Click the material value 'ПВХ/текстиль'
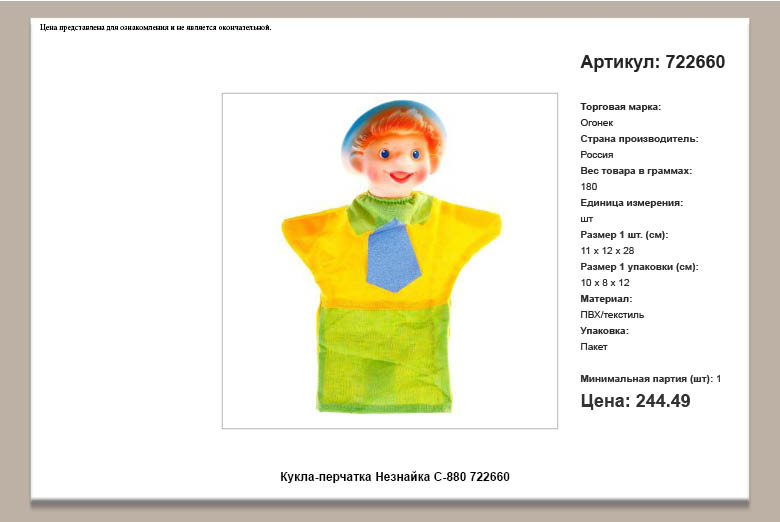The image size is (780, 522). click(612, 314)
